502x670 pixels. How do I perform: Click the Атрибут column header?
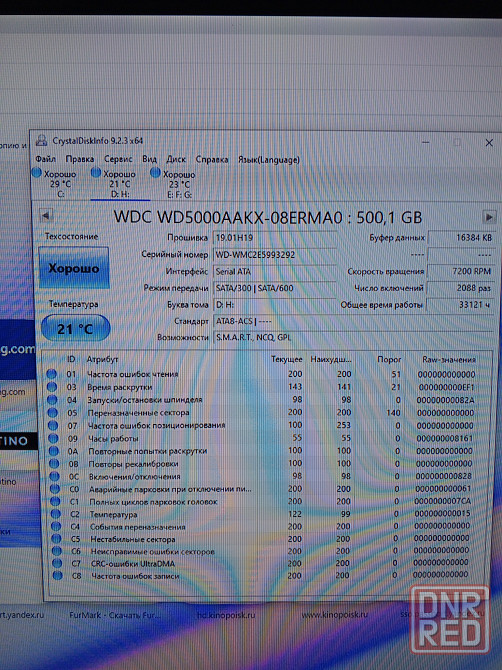tap(102, 359)
